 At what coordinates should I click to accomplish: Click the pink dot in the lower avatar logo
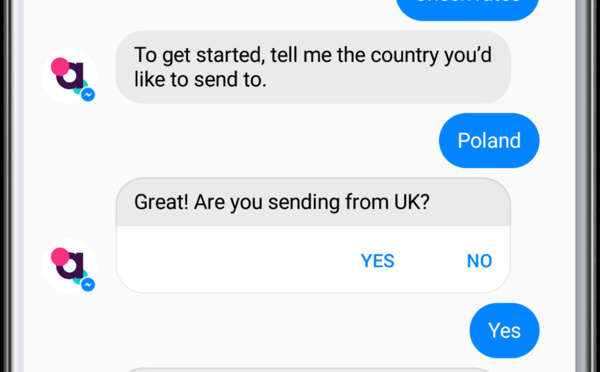(x=60, y=256)
